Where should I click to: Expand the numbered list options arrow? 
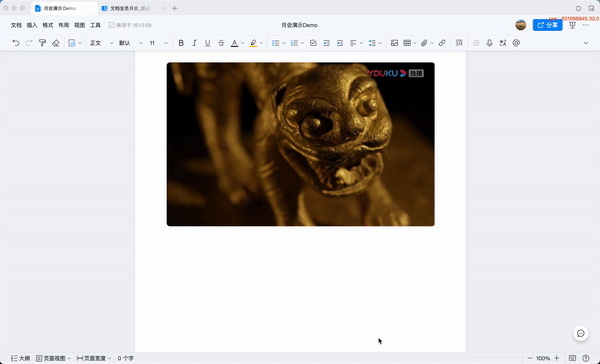click(302, 43)
